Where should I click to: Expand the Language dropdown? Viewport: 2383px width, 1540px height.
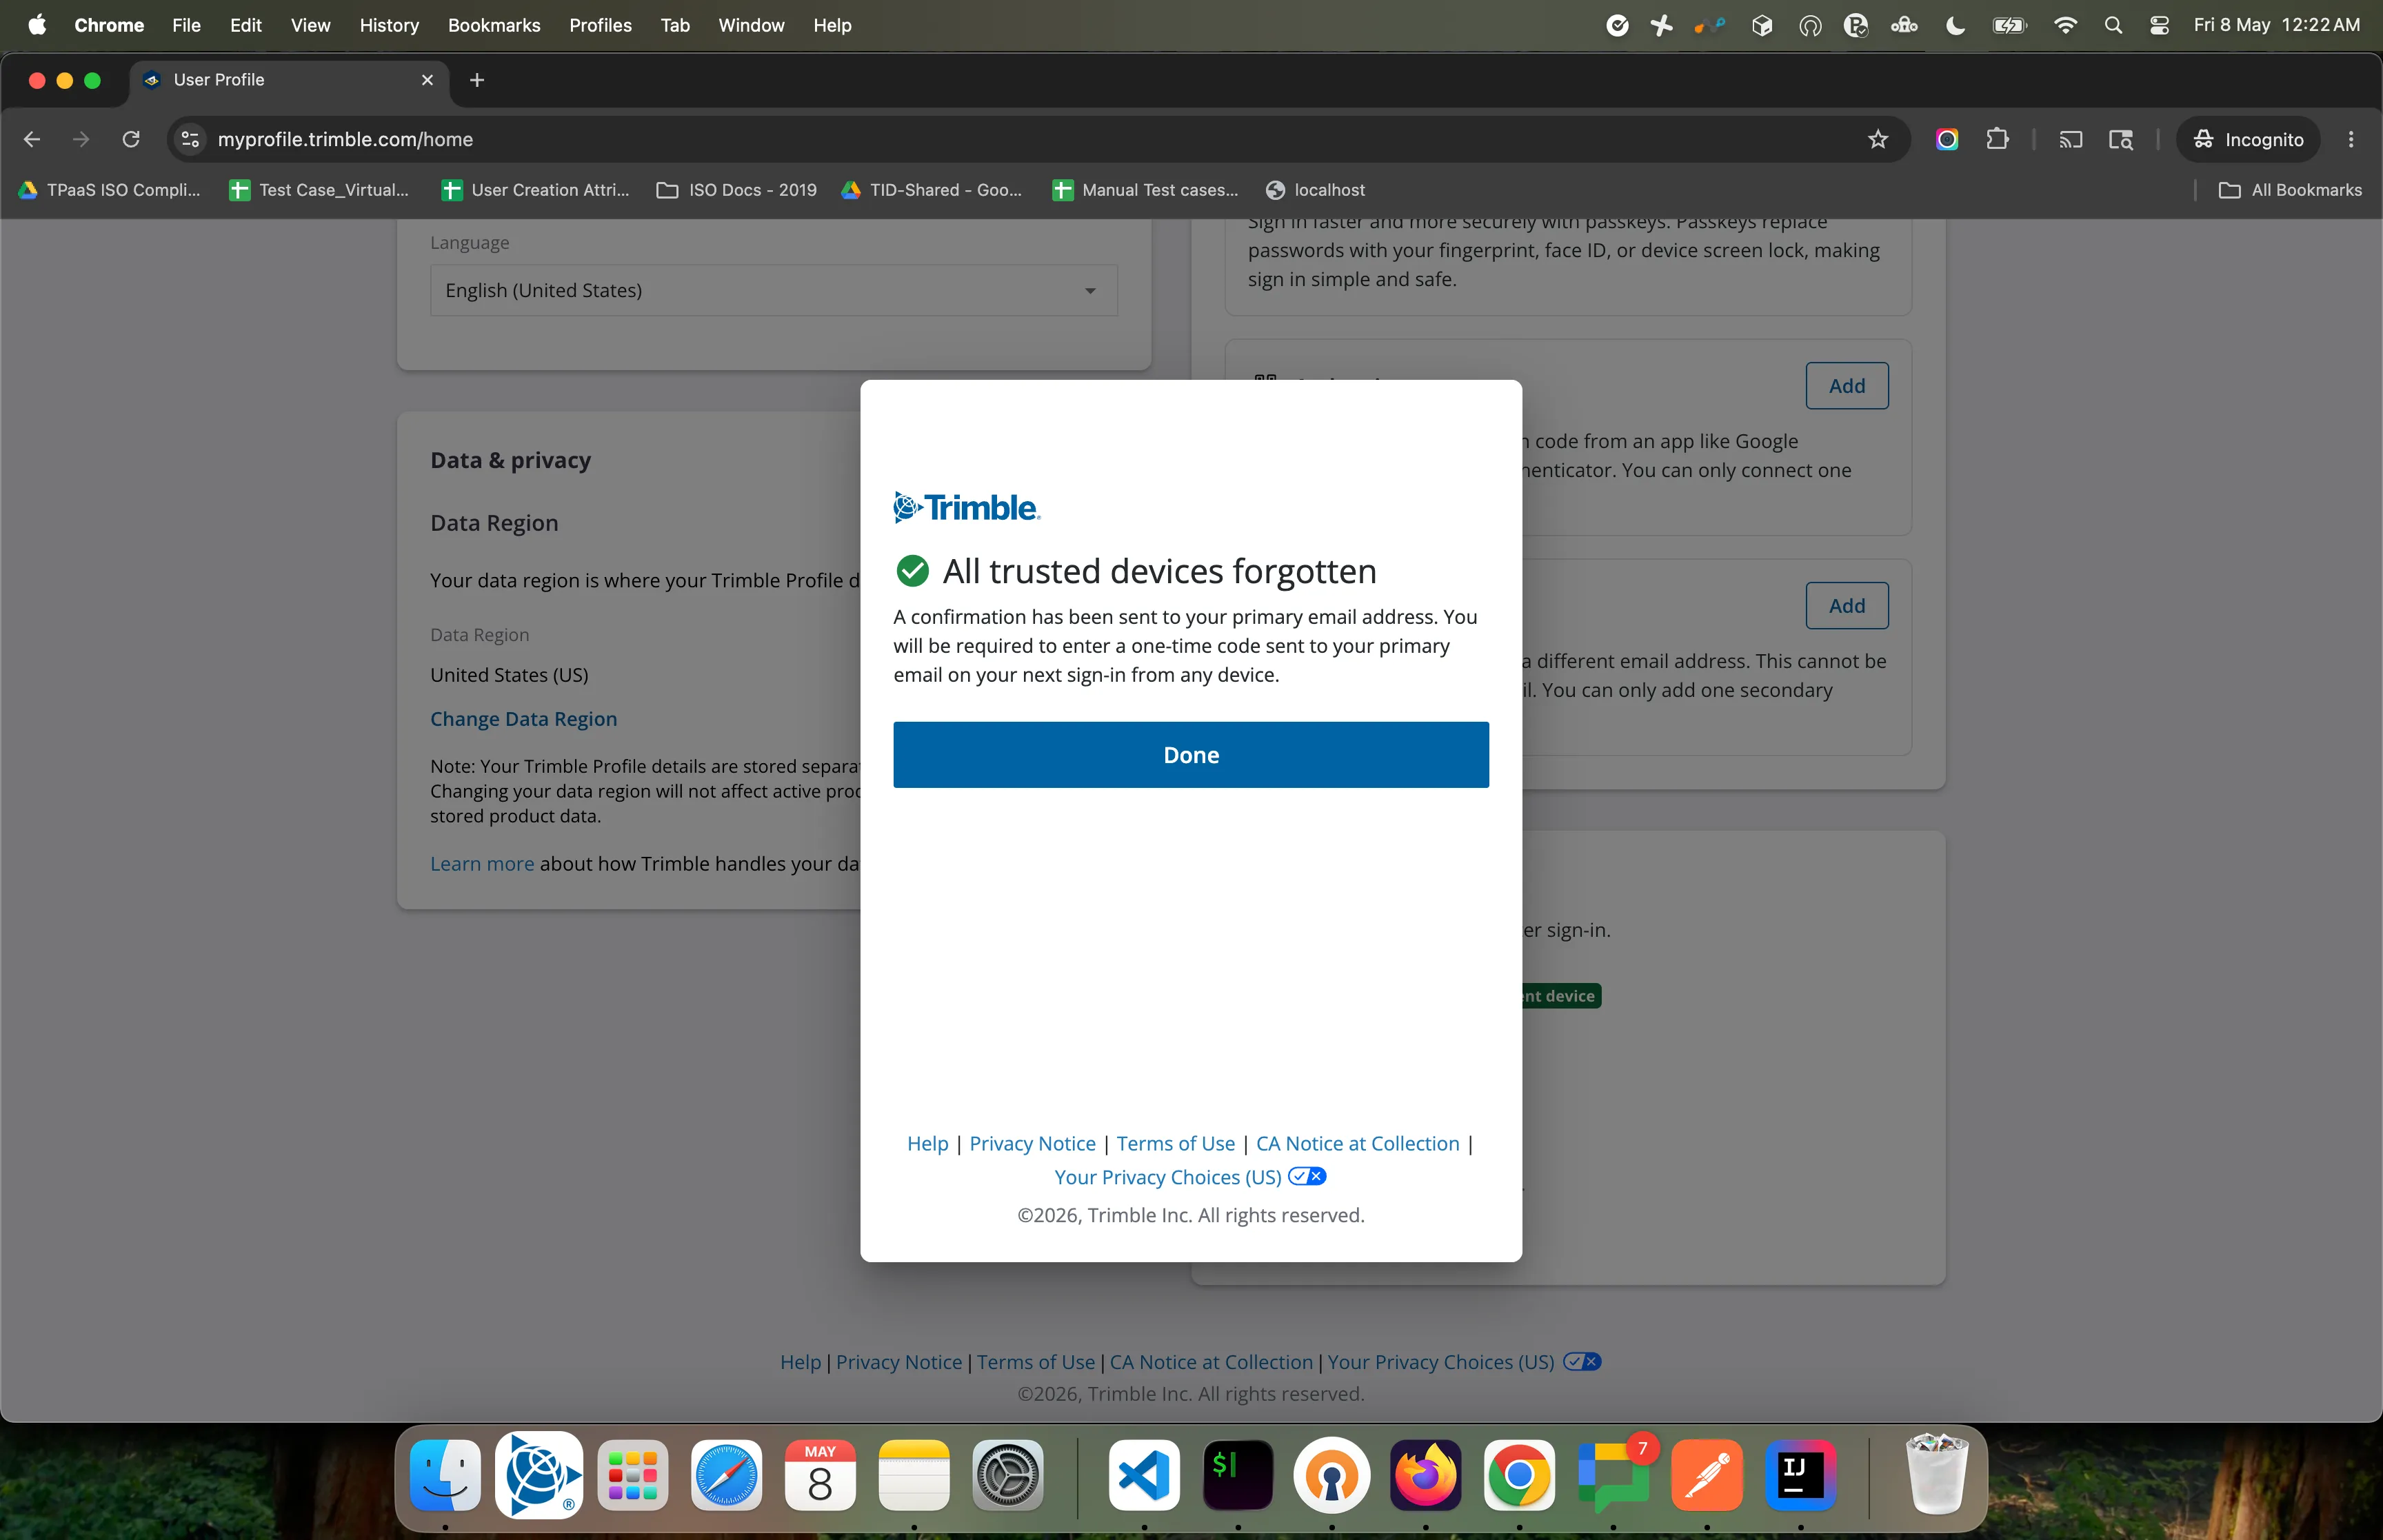coord(773,290)
